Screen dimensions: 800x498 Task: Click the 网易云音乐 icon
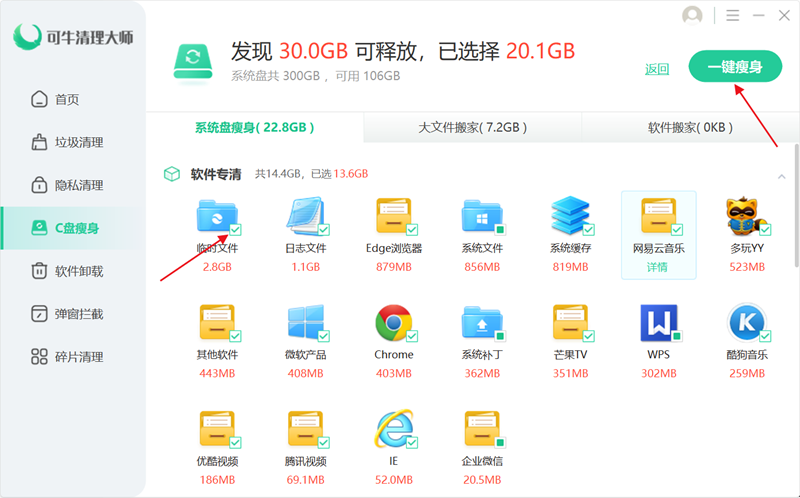[x=658, y=216]
